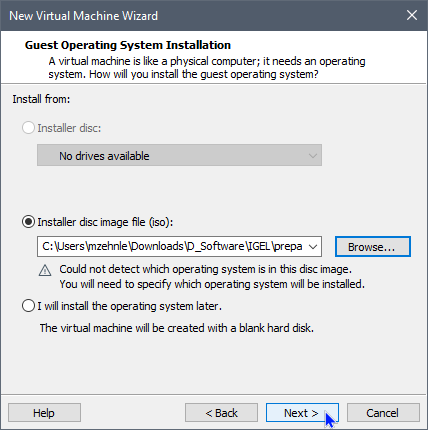Open Help for this wizard page
Viewport: 428px width, 430px height.
tap(44, 413)
